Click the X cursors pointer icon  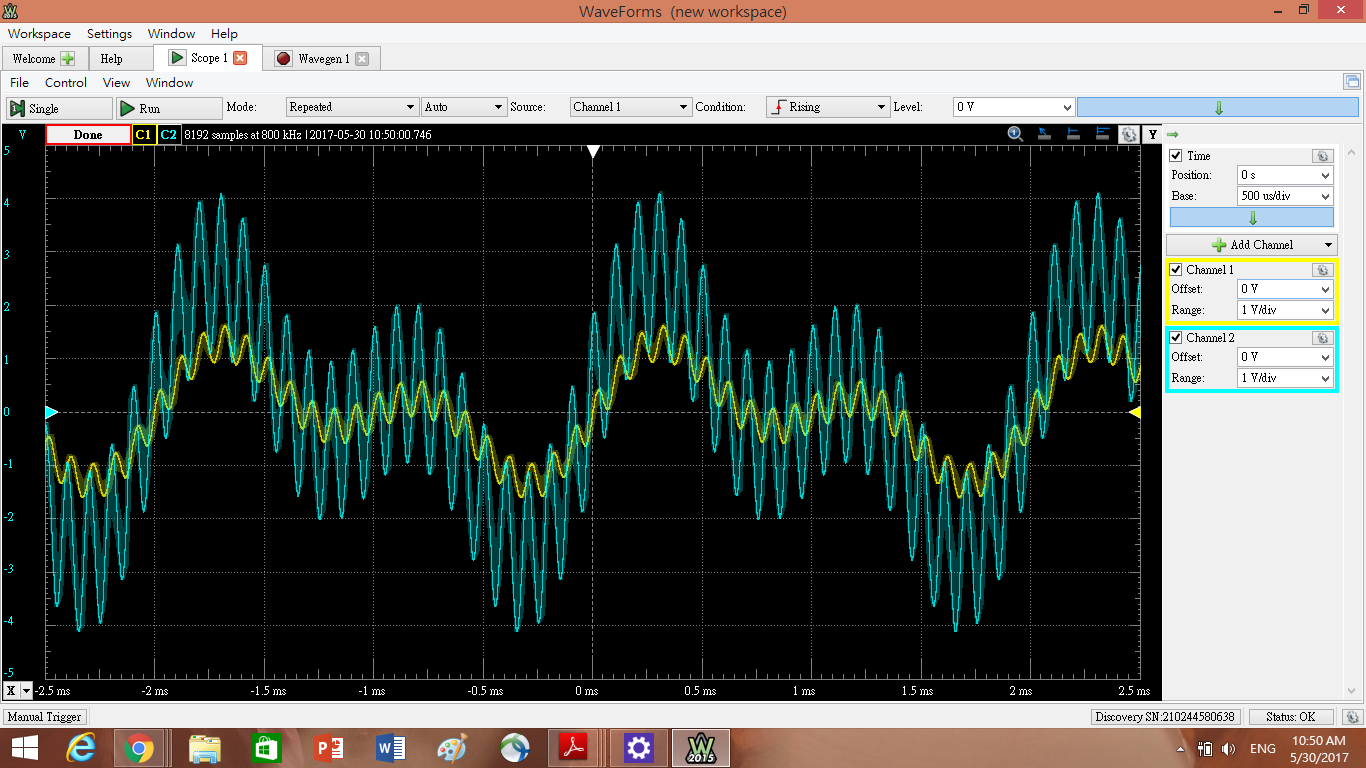(x=1043, y=134)
